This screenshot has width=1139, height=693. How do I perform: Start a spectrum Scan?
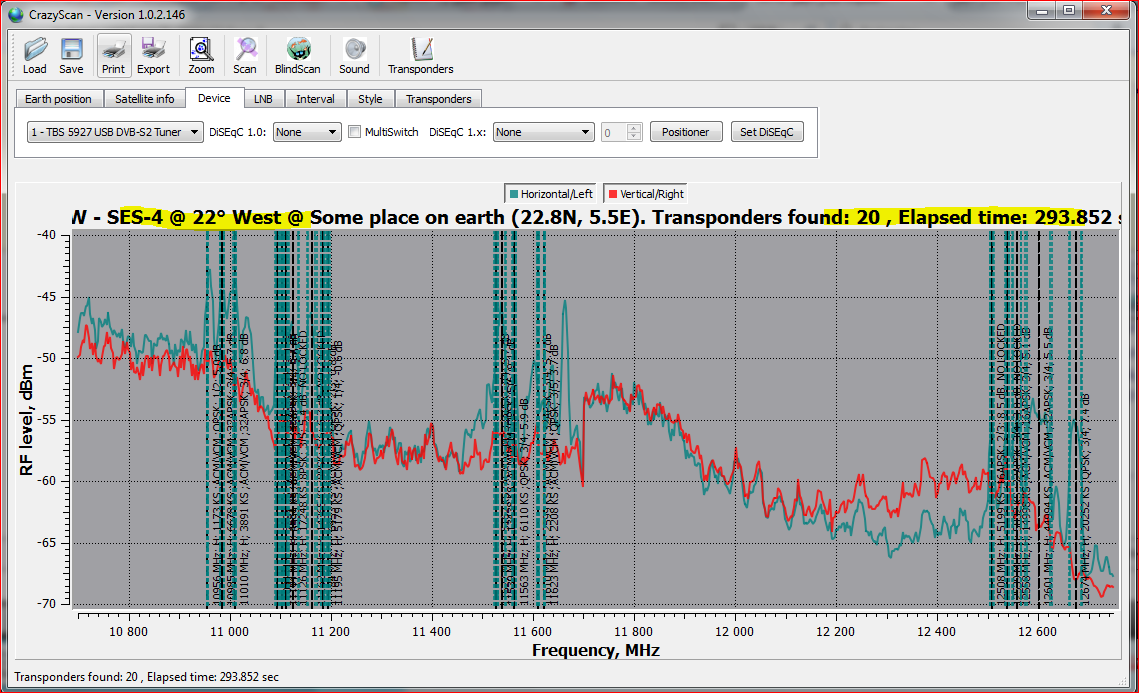click(x=245, y=55)
